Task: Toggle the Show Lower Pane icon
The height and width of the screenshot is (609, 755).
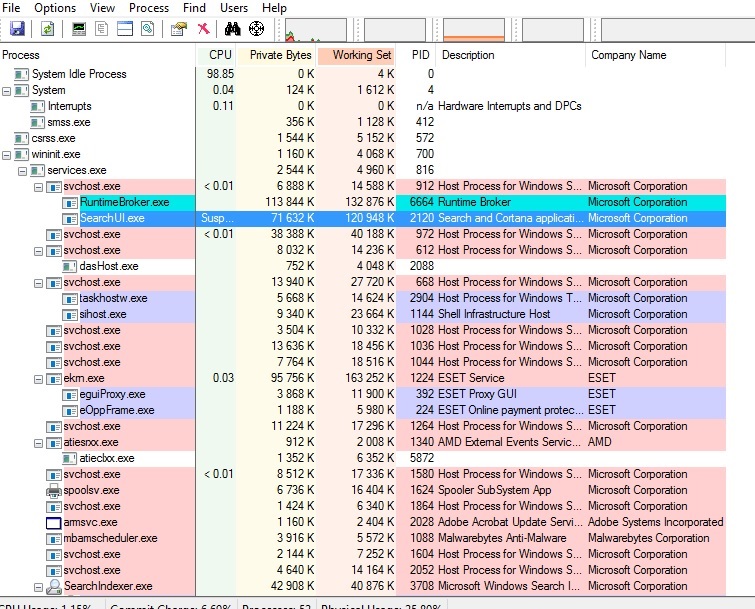Action: click(x=125, y=28)
